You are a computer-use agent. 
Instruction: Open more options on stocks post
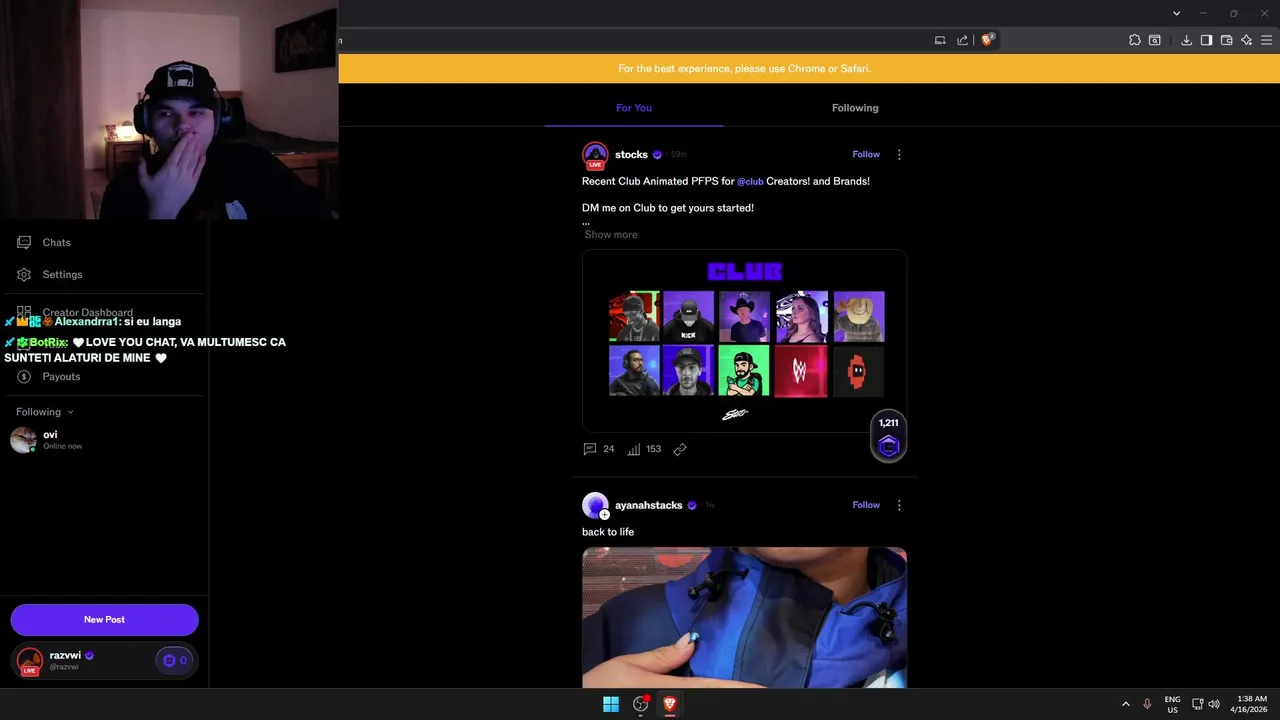pos(899,154)
